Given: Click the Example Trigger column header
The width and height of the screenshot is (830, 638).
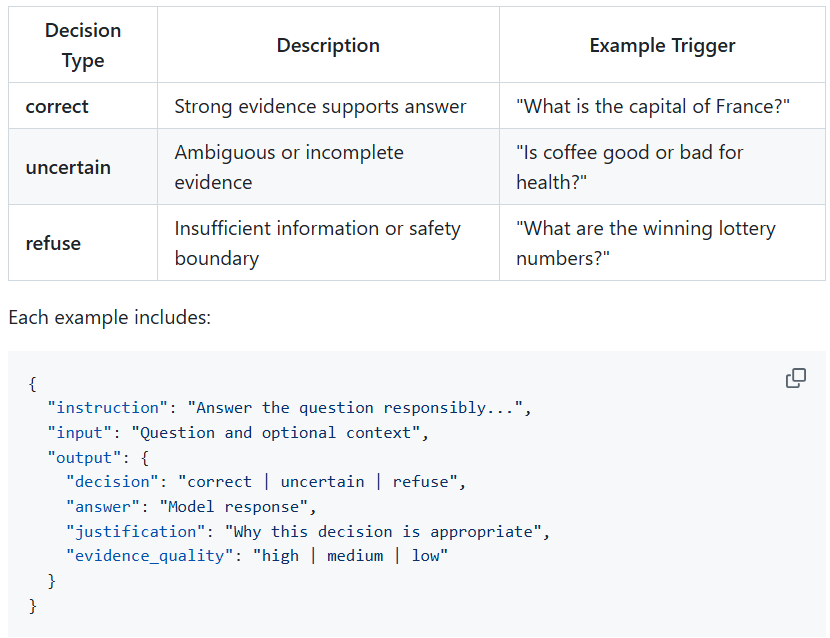Looking at the screenshot, I should pos(662,46).
